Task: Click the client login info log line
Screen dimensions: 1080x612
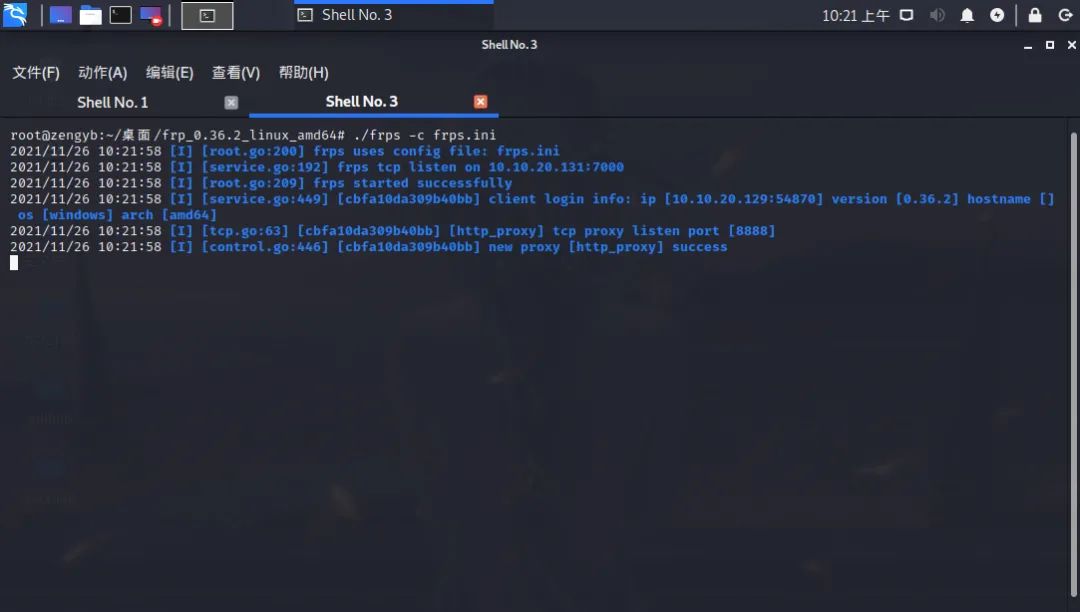Action: click(x=532, y=199)
